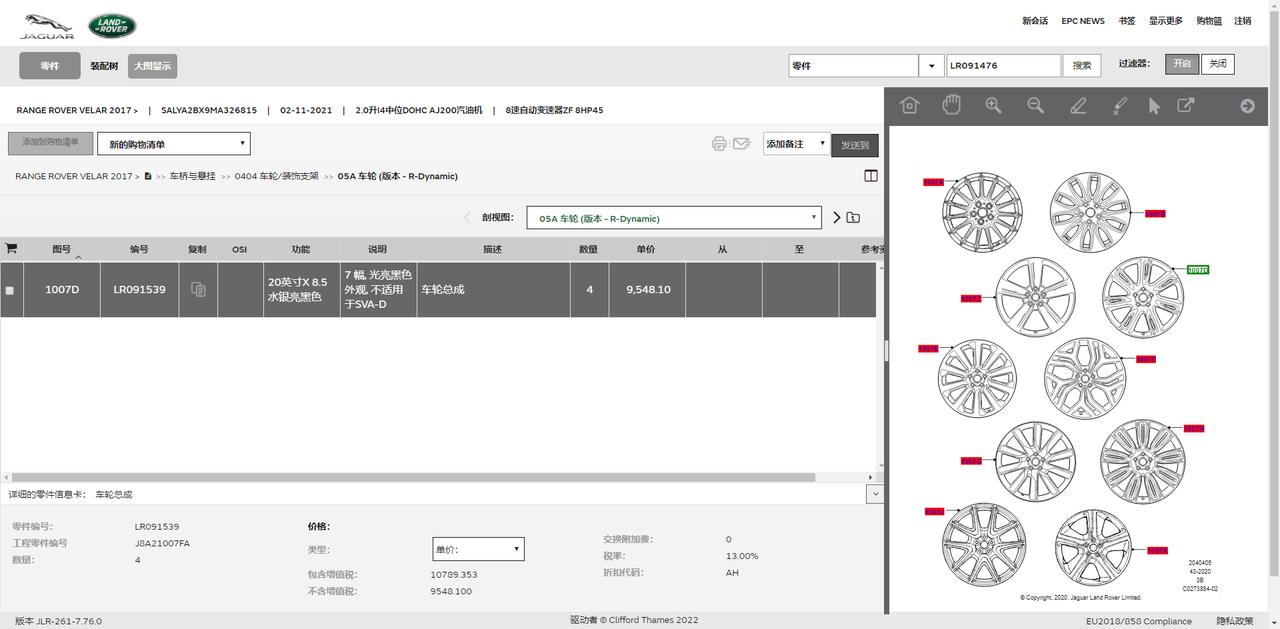This screenshot has width=1280, height=629.
Task: Turn filter on with 开启
Action: [1183, 64]
